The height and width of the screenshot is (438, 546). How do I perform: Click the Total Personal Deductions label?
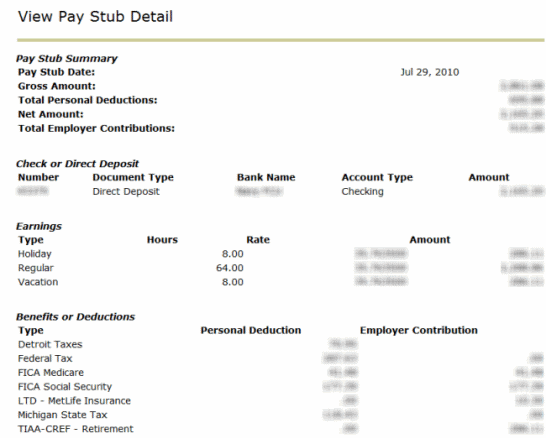88,100
